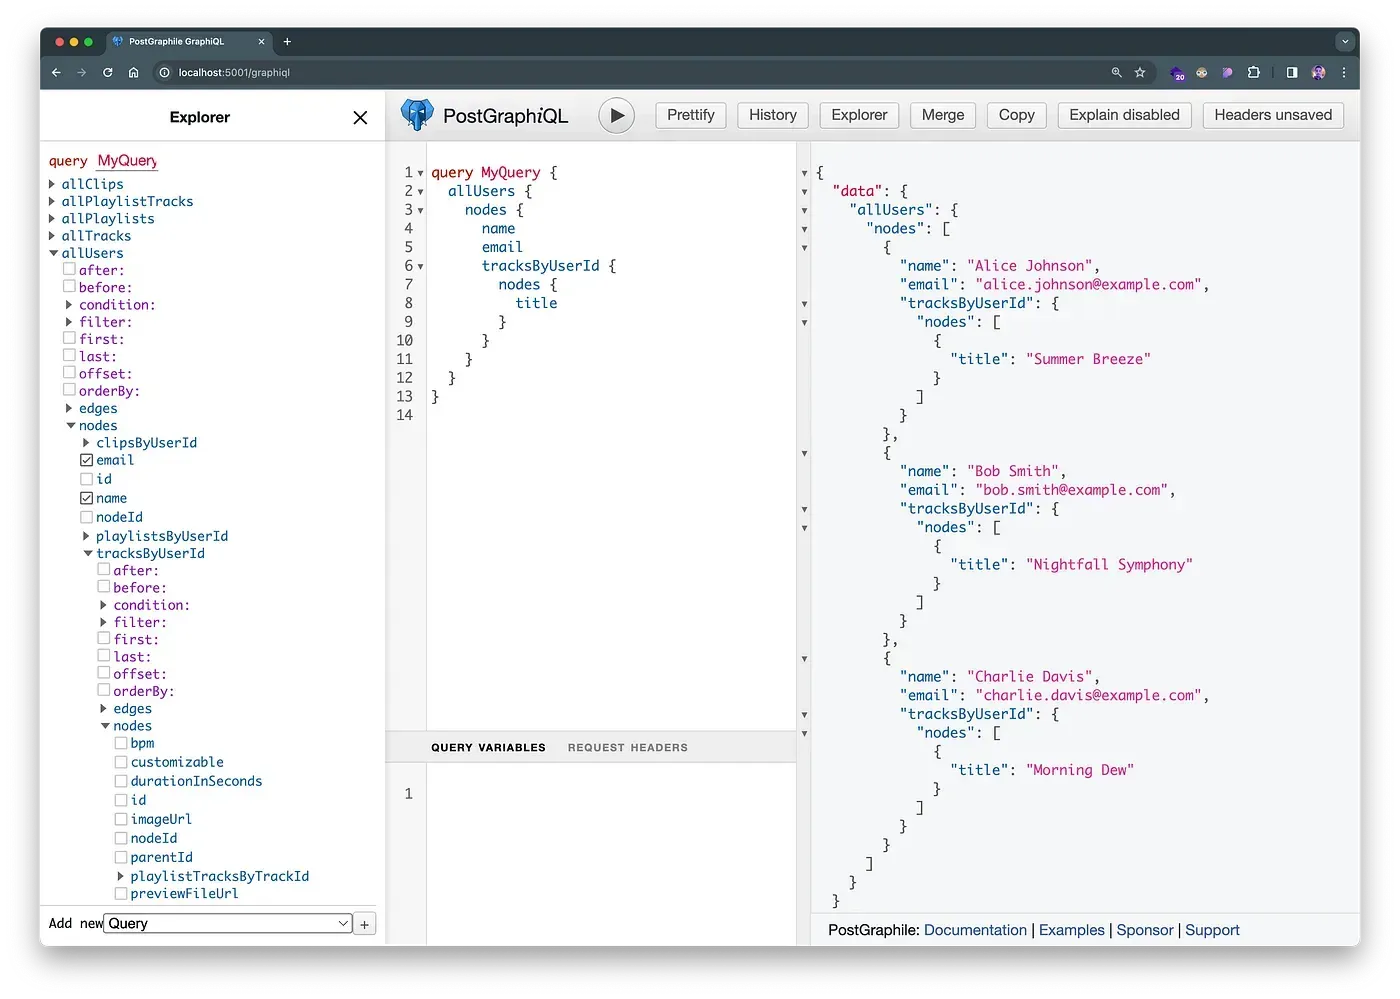
Task: Check the first: argument under allUsers
Action: [x=70, y=339]
